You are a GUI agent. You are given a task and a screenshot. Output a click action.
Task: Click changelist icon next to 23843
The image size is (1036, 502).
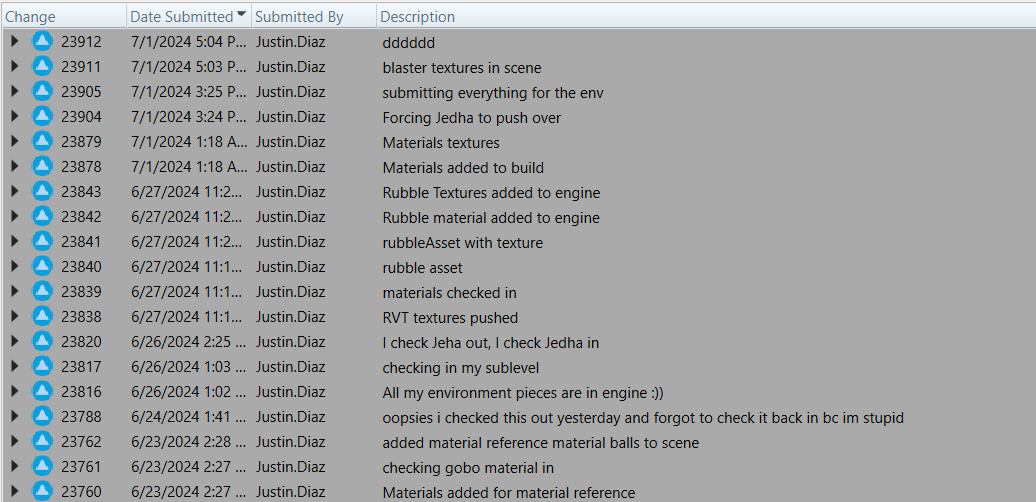pyautogui.click(x=42, y=192)
